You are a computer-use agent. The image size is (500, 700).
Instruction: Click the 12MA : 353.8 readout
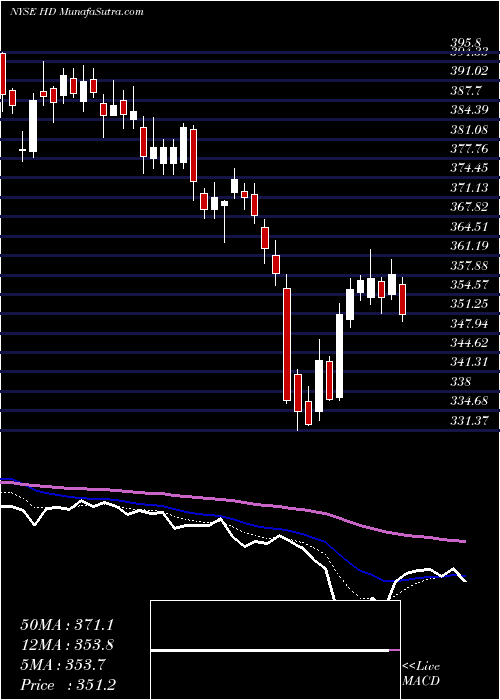[x=67, y=645]
